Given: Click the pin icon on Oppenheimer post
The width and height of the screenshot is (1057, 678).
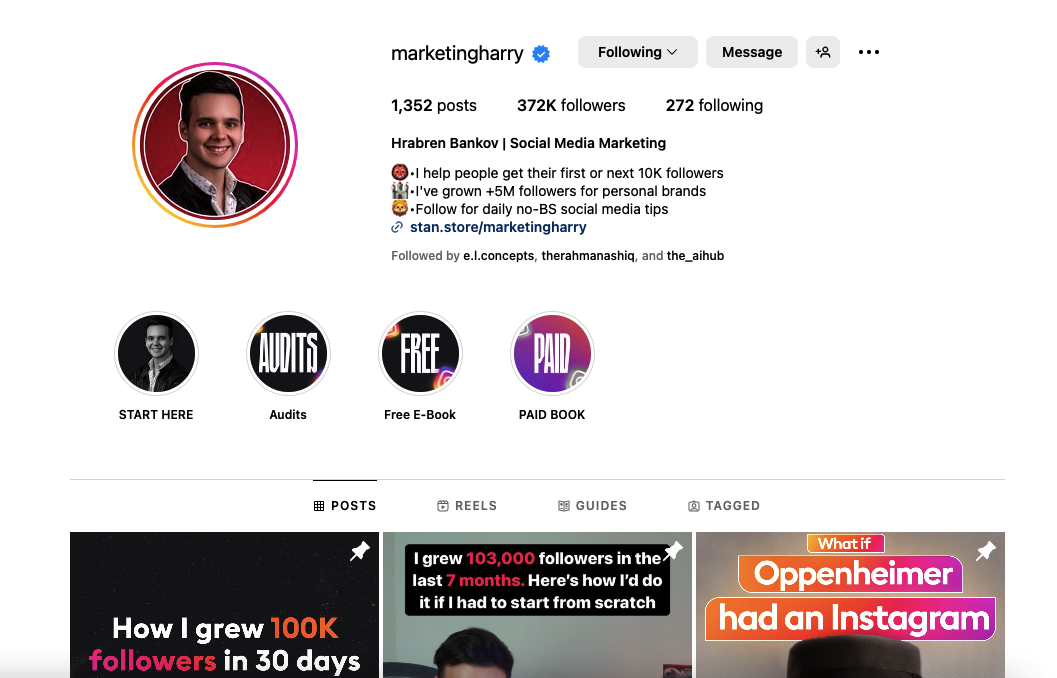Looking at the screenshot, I should coord(986,551).
